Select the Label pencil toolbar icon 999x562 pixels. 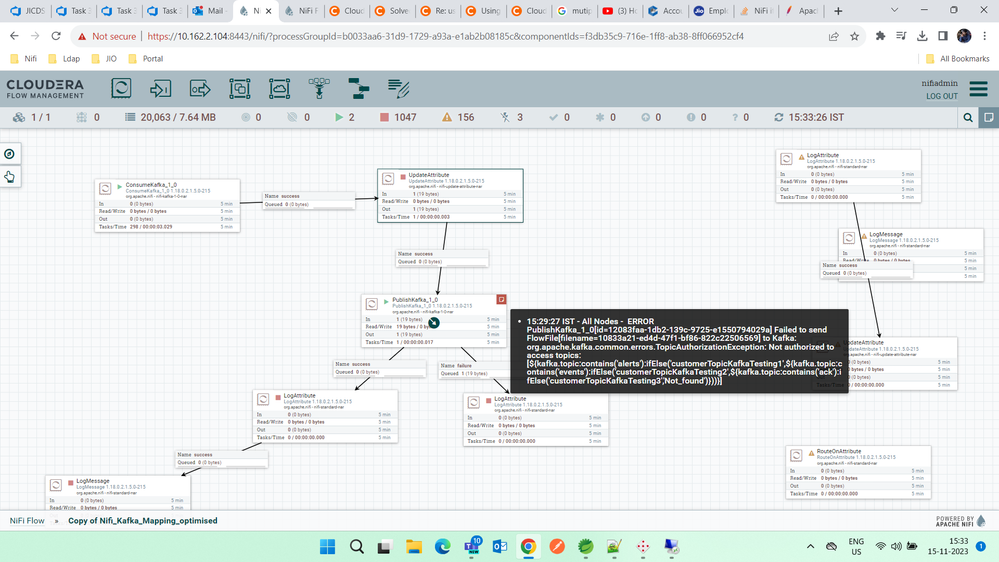pyautogui.click(x=398, y=89)
